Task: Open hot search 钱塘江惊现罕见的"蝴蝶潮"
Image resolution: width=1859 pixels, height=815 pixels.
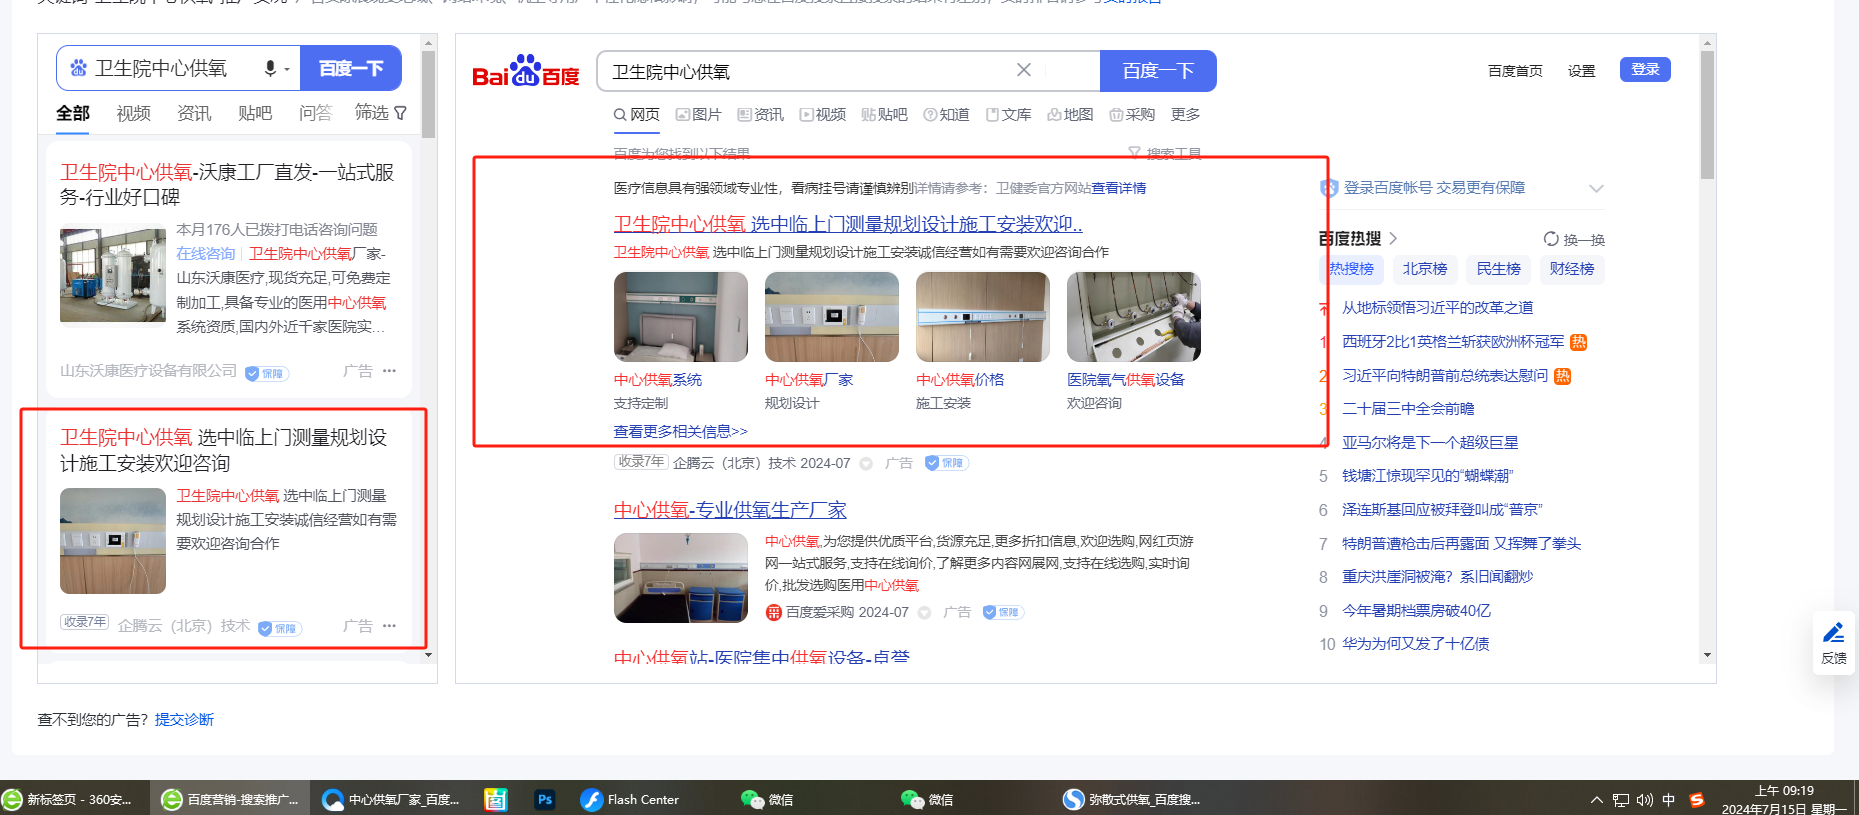Action: pyautogui.click(x=1427, y=476)
